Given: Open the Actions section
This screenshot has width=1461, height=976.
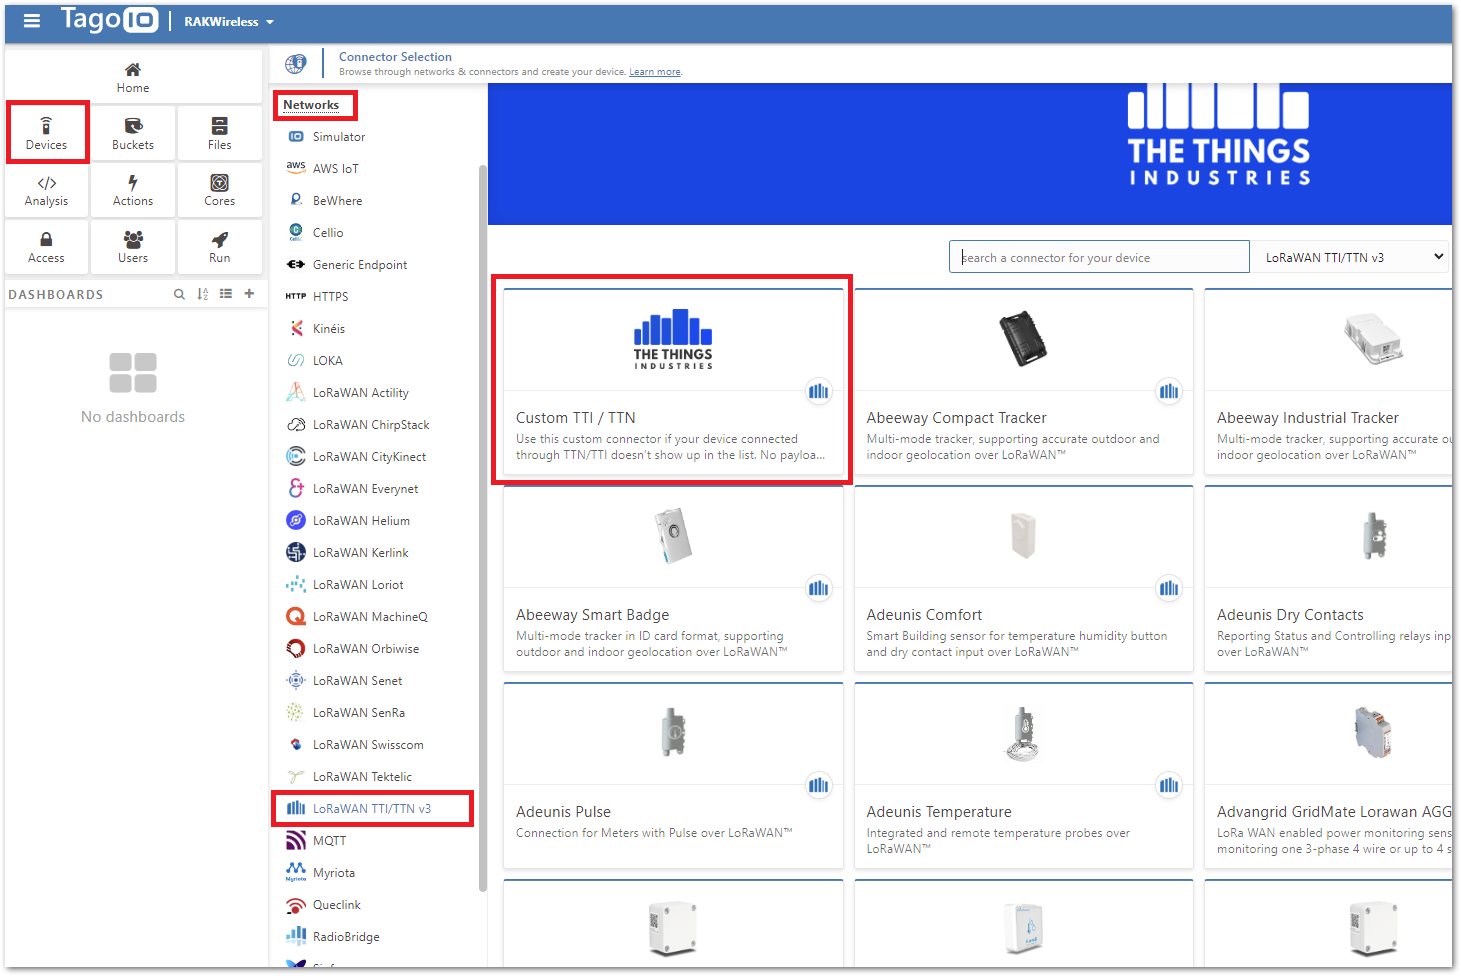Looking at the screenshot, I should pyautogui.click(x=133, y=190).
